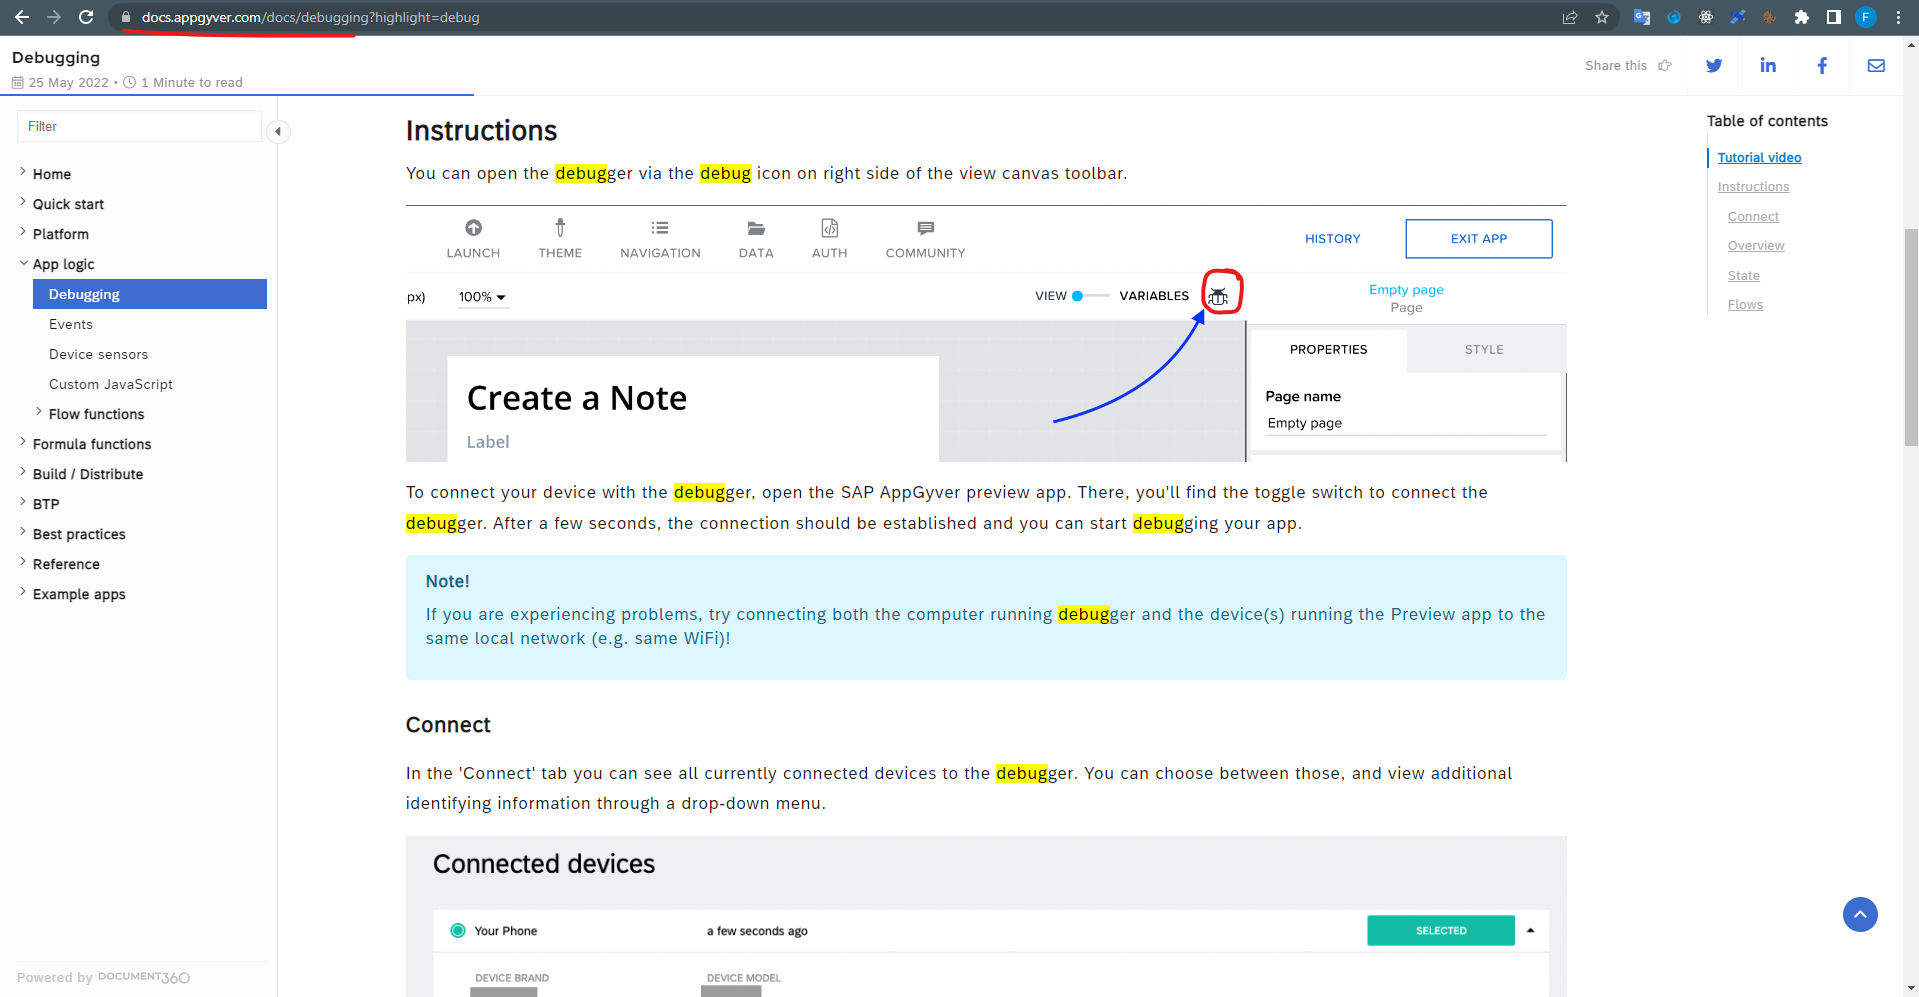Share article via email icon
Screen dimensions: 1919x997
1876,65
